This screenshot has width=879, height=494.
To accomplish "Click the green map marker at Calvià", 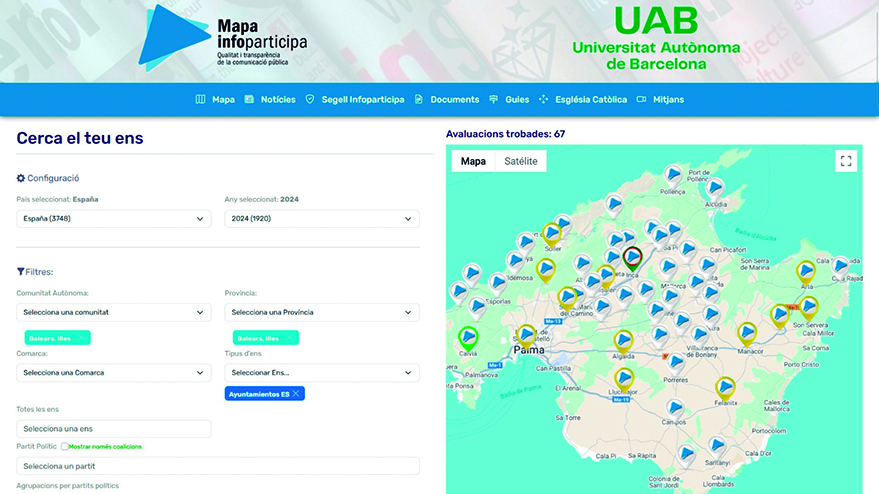I will pos(467,338).
